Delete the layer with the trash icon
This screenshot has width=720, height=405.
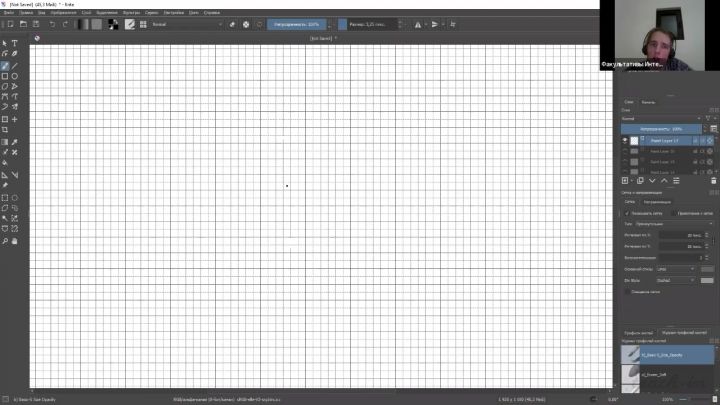click(713, 180)
